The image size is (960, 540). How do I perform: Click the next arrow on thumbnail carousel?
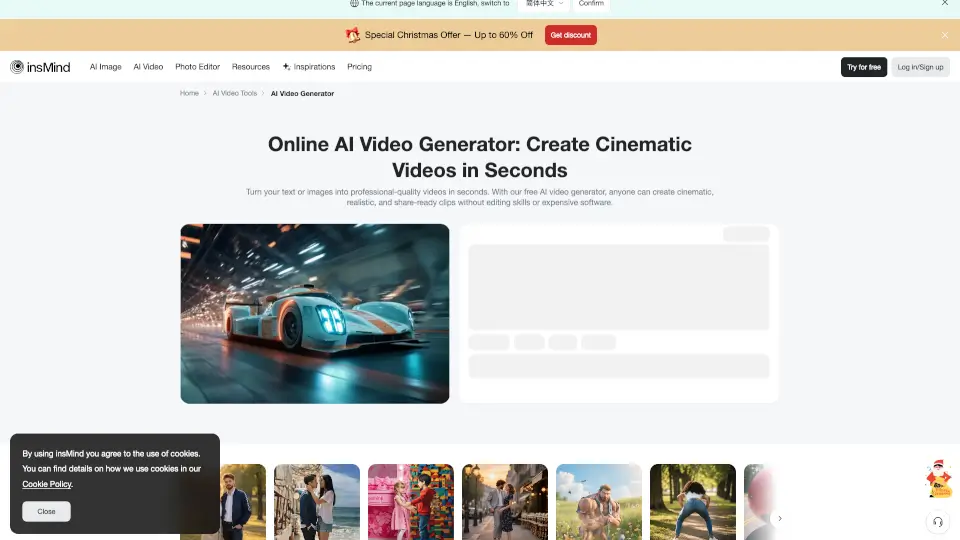point(779,519)
